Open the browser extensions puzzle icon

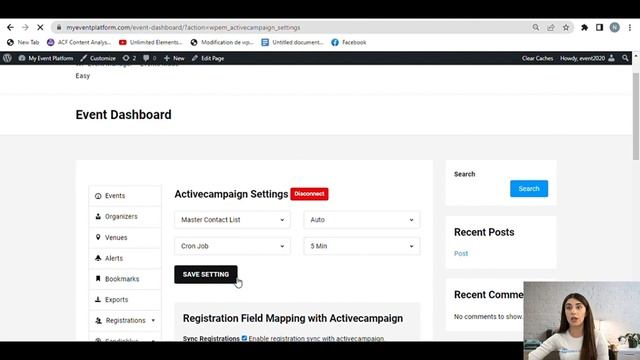tap(584, 27)
